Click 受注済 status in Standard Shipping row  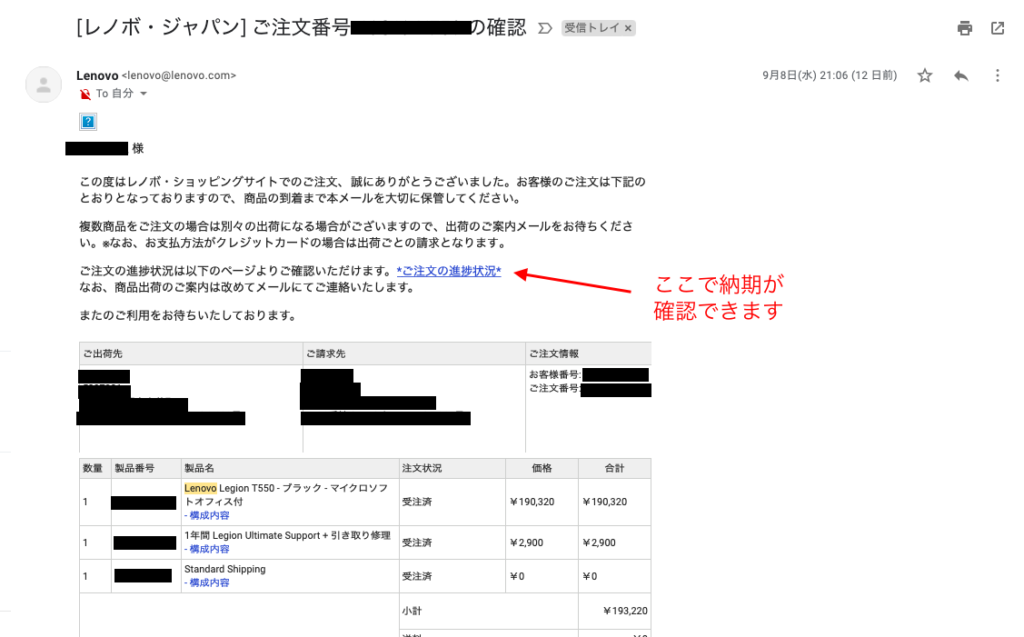417,576
